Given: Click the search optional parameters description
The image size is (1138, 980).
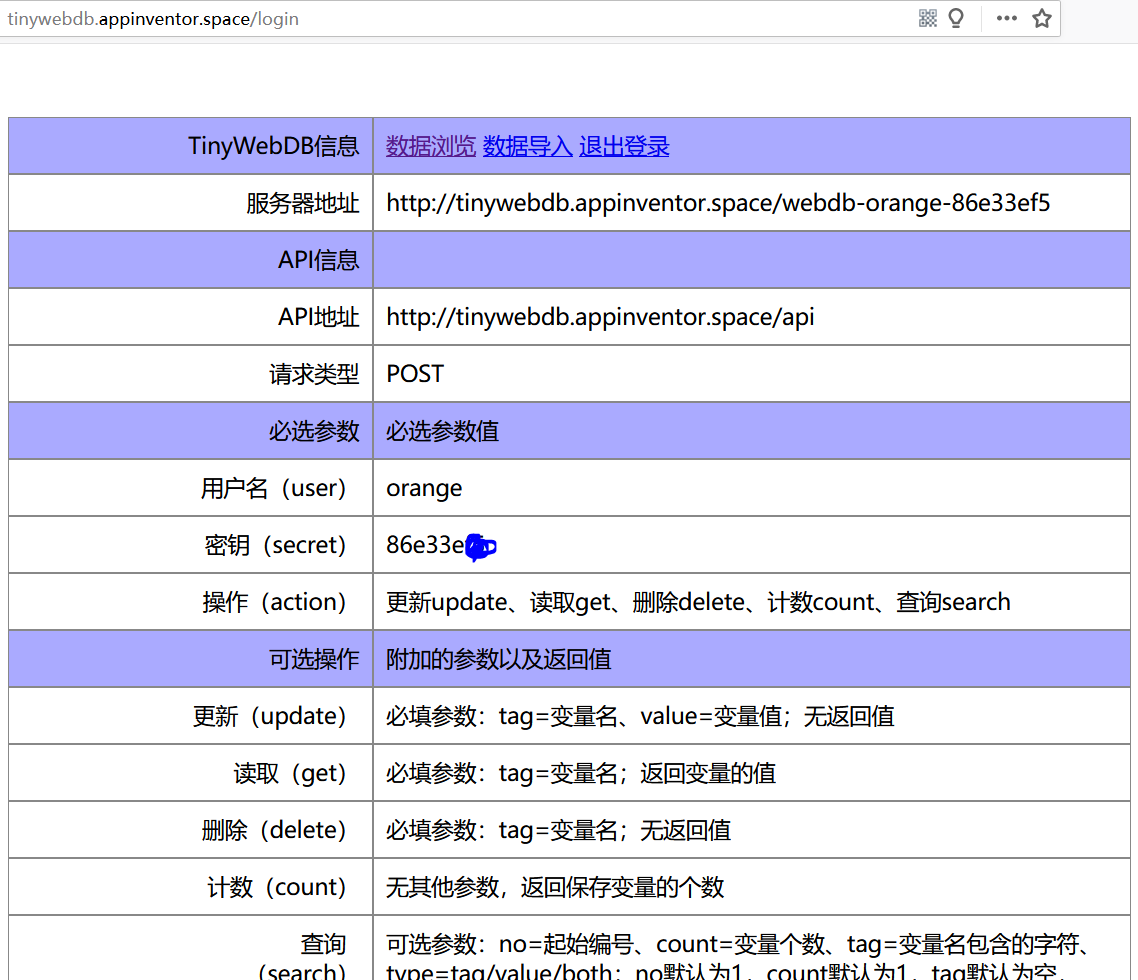Looking at the screenshot, I should [x=739, y=957].
